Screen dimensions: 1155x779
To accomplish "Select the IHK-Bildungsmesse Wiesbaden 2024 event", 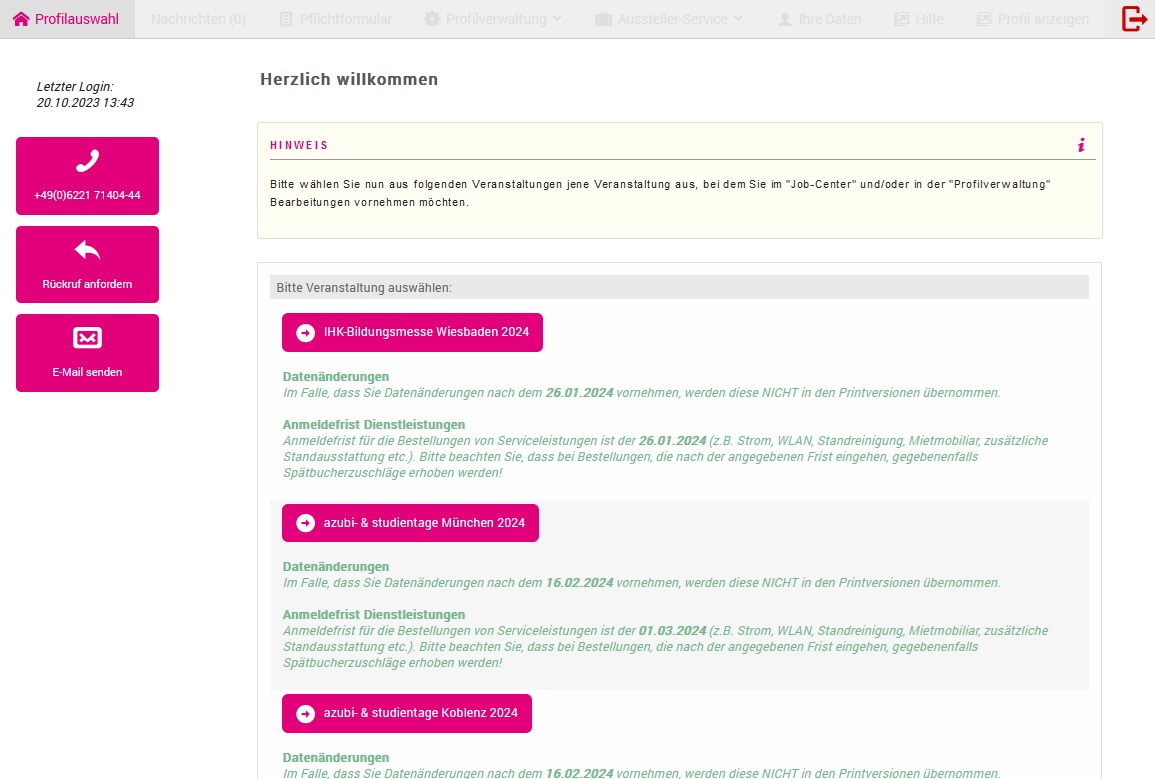I will [425, 333].
